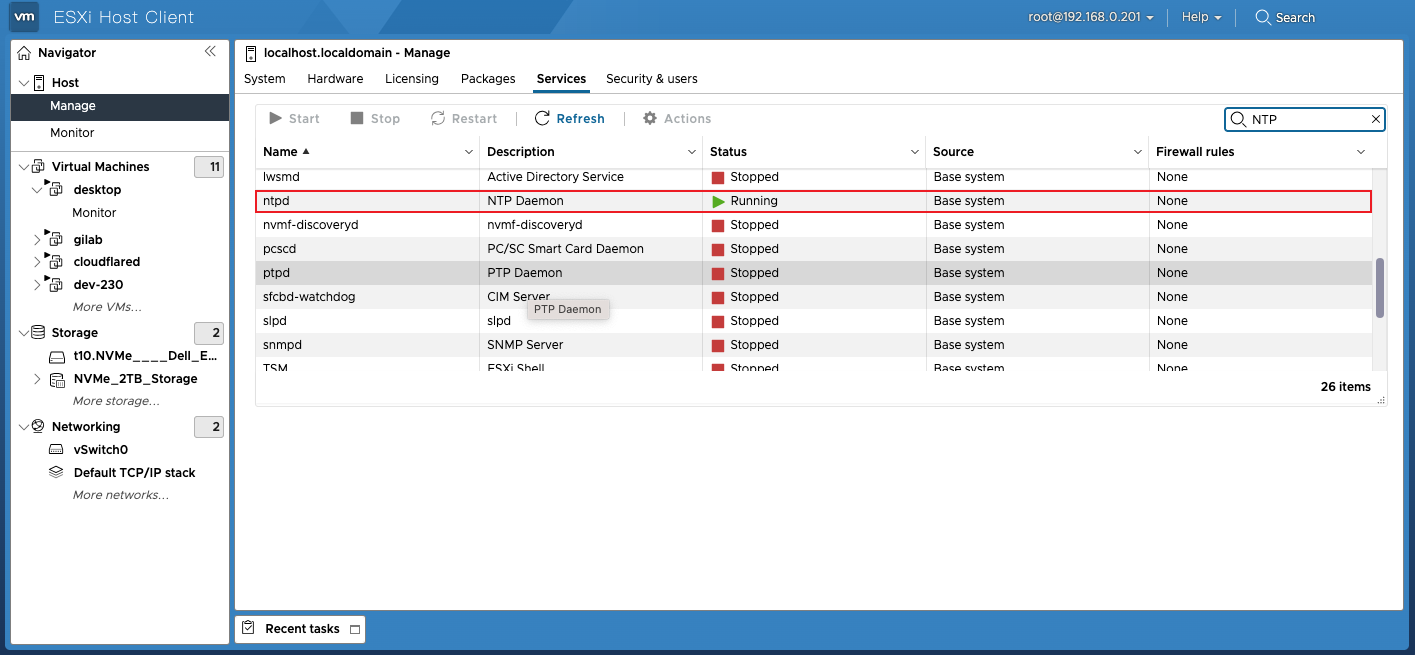This screenshot has width=1415, height=655.
Task: Click the global Search magnifier icon
Action: point(1263,17)
